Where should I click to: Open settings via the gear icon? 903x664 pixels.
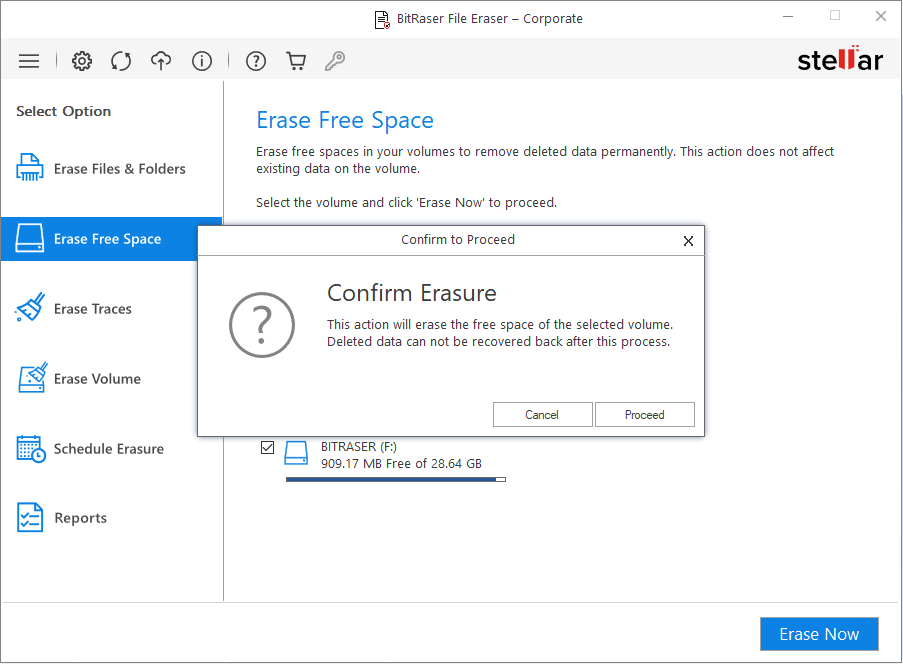click(82, 61)
